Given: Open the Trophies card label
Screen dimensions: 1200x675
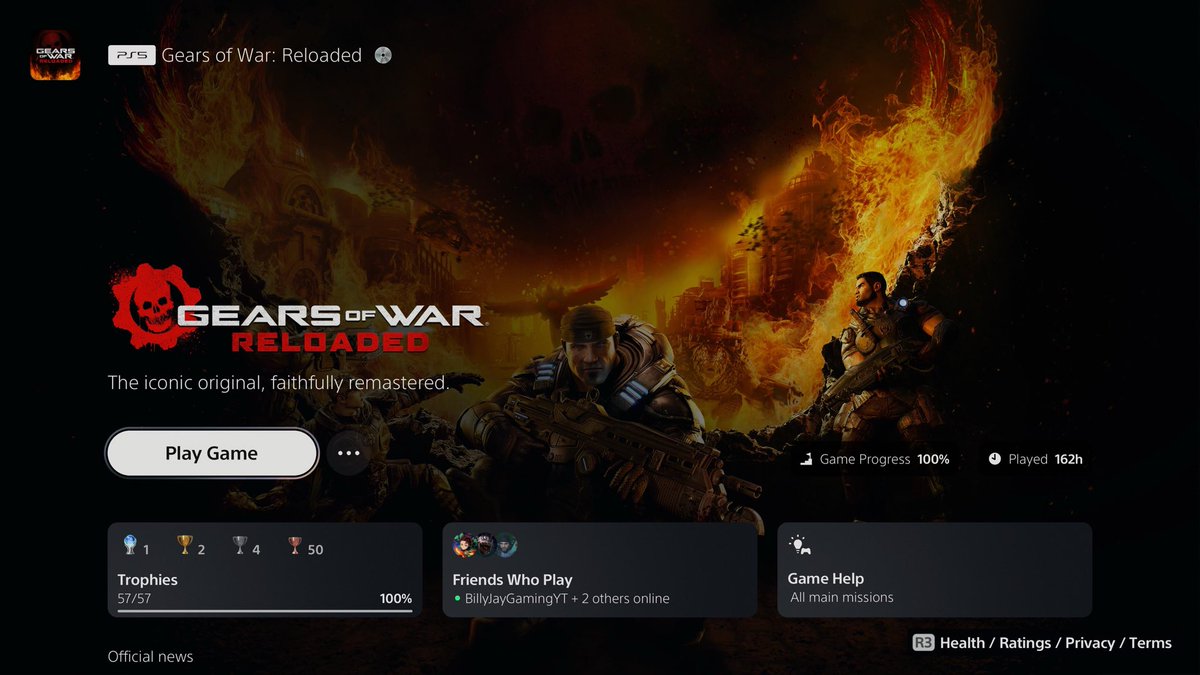Looking at the screenshot, I should click(x=147, y=579).
